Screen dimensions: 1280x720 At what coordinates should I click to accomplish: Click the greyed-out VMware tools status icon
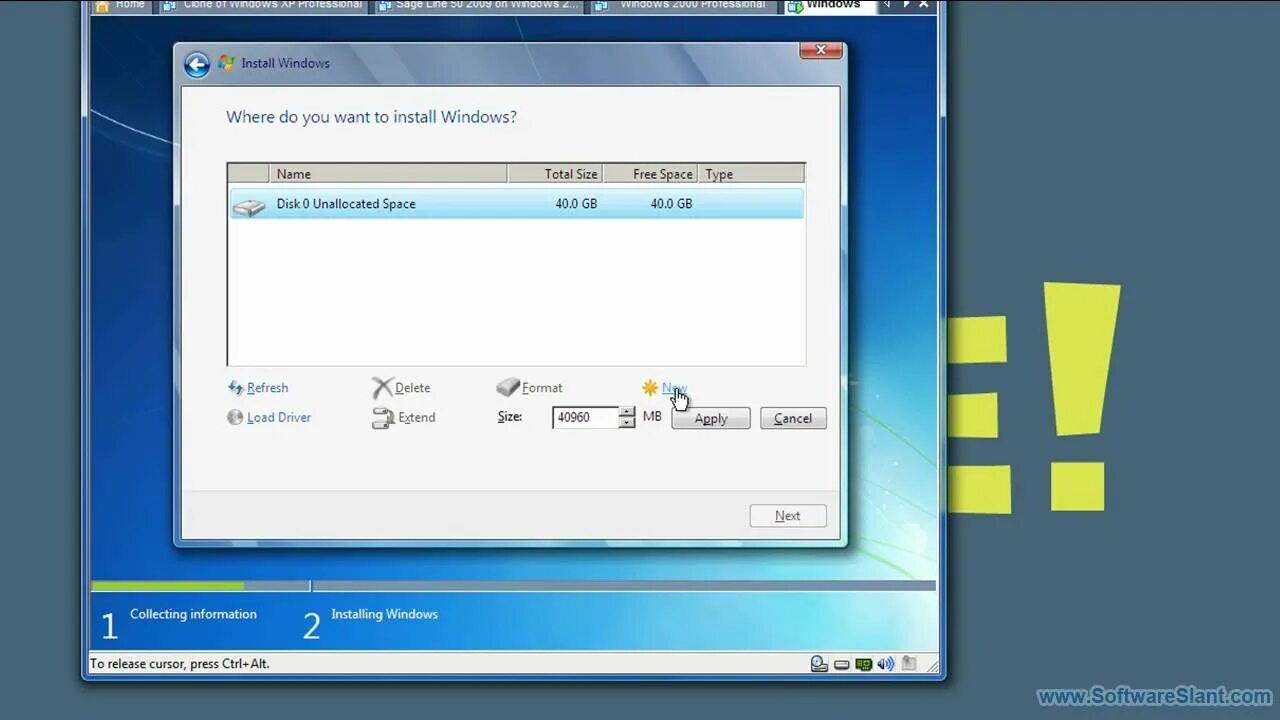pos(908,663)
